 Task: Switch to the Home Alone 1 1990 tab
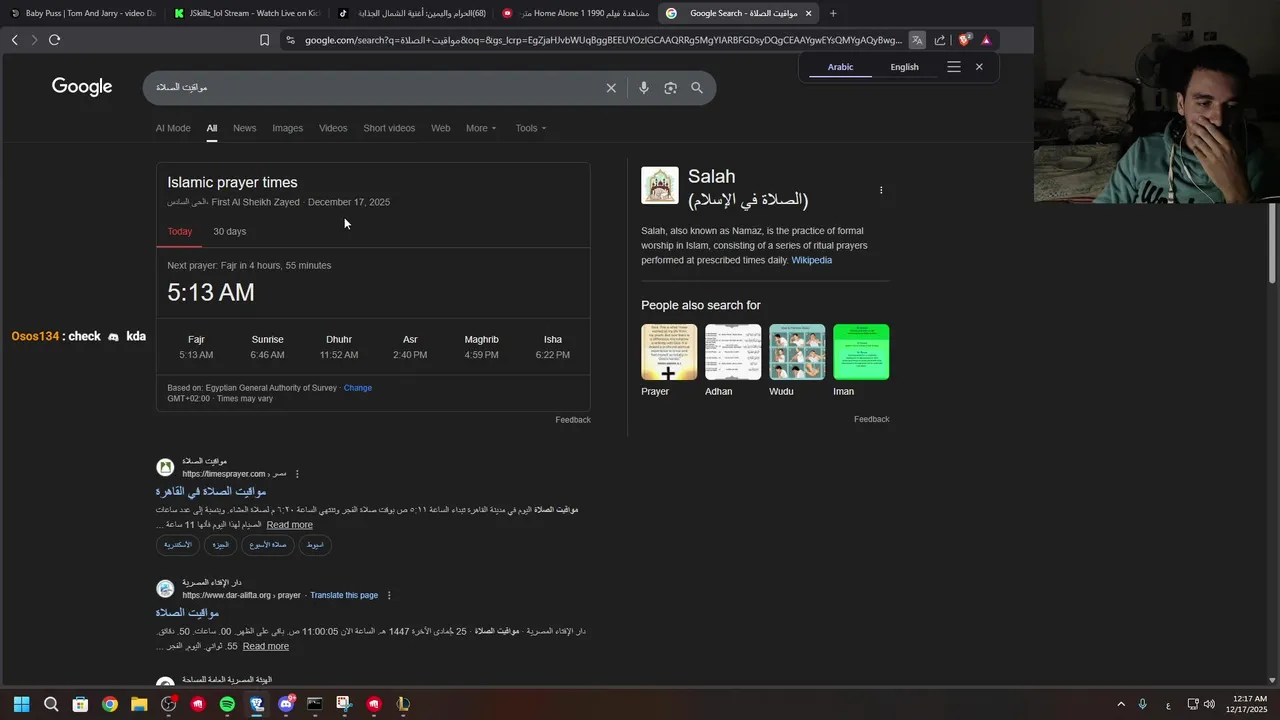coord(576,13)
